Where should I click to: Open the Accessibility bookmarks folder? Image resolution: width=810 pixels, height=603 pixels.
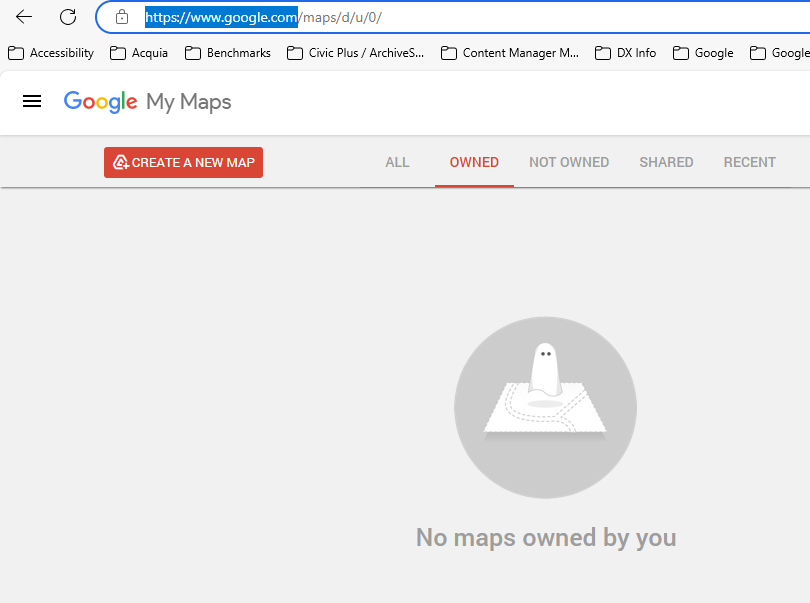51,53
